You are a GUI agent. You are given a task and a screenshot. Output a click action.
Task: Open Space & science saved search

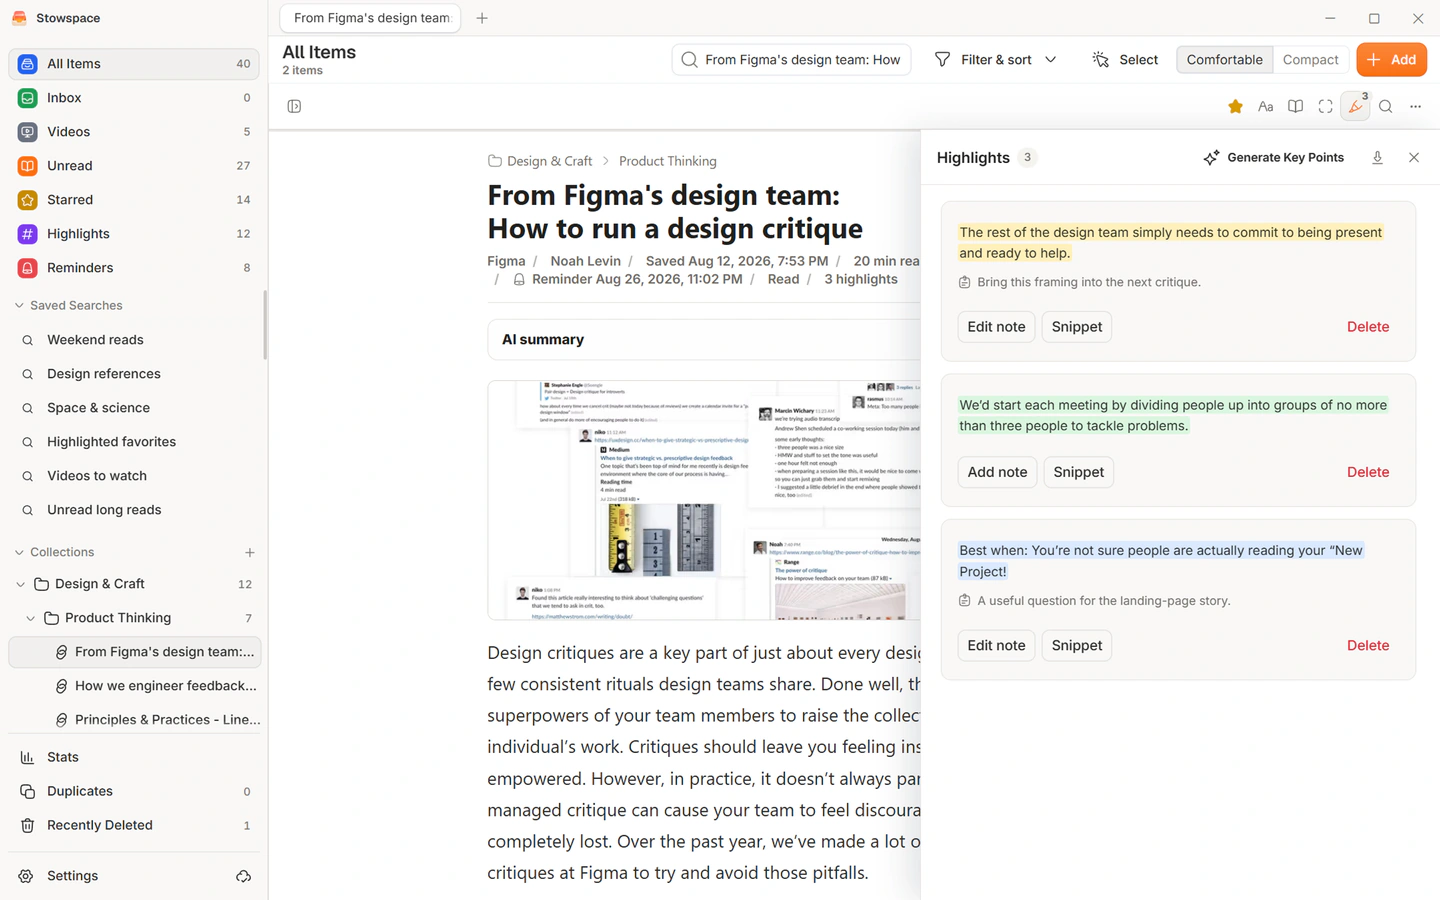point(134,407)
